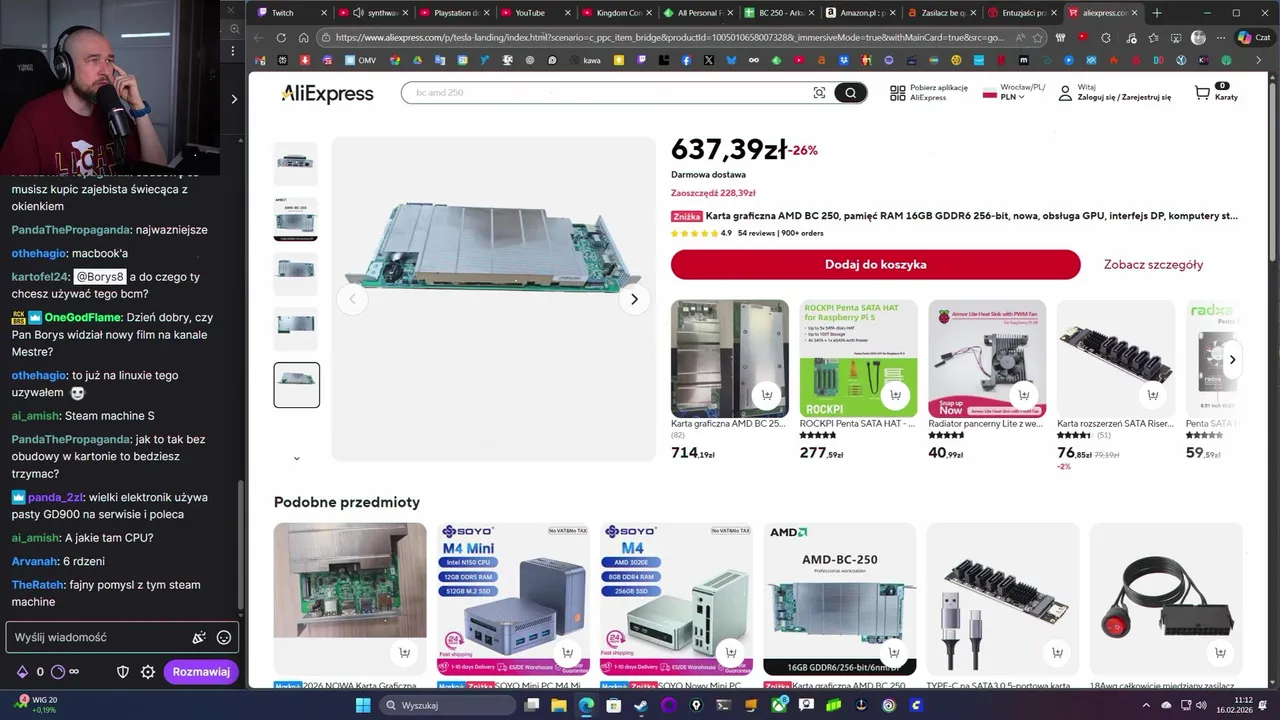Open Wrocław/PL/PLN region currency dropdown

pyautogui.click(x=1014, y=92)
